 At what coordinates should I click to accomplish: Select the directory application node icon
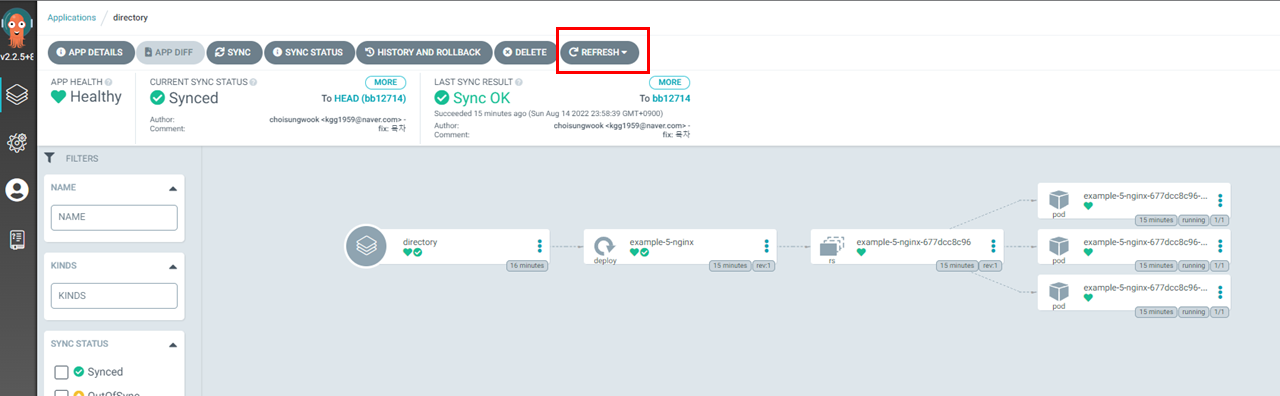(x=366, y=247)
